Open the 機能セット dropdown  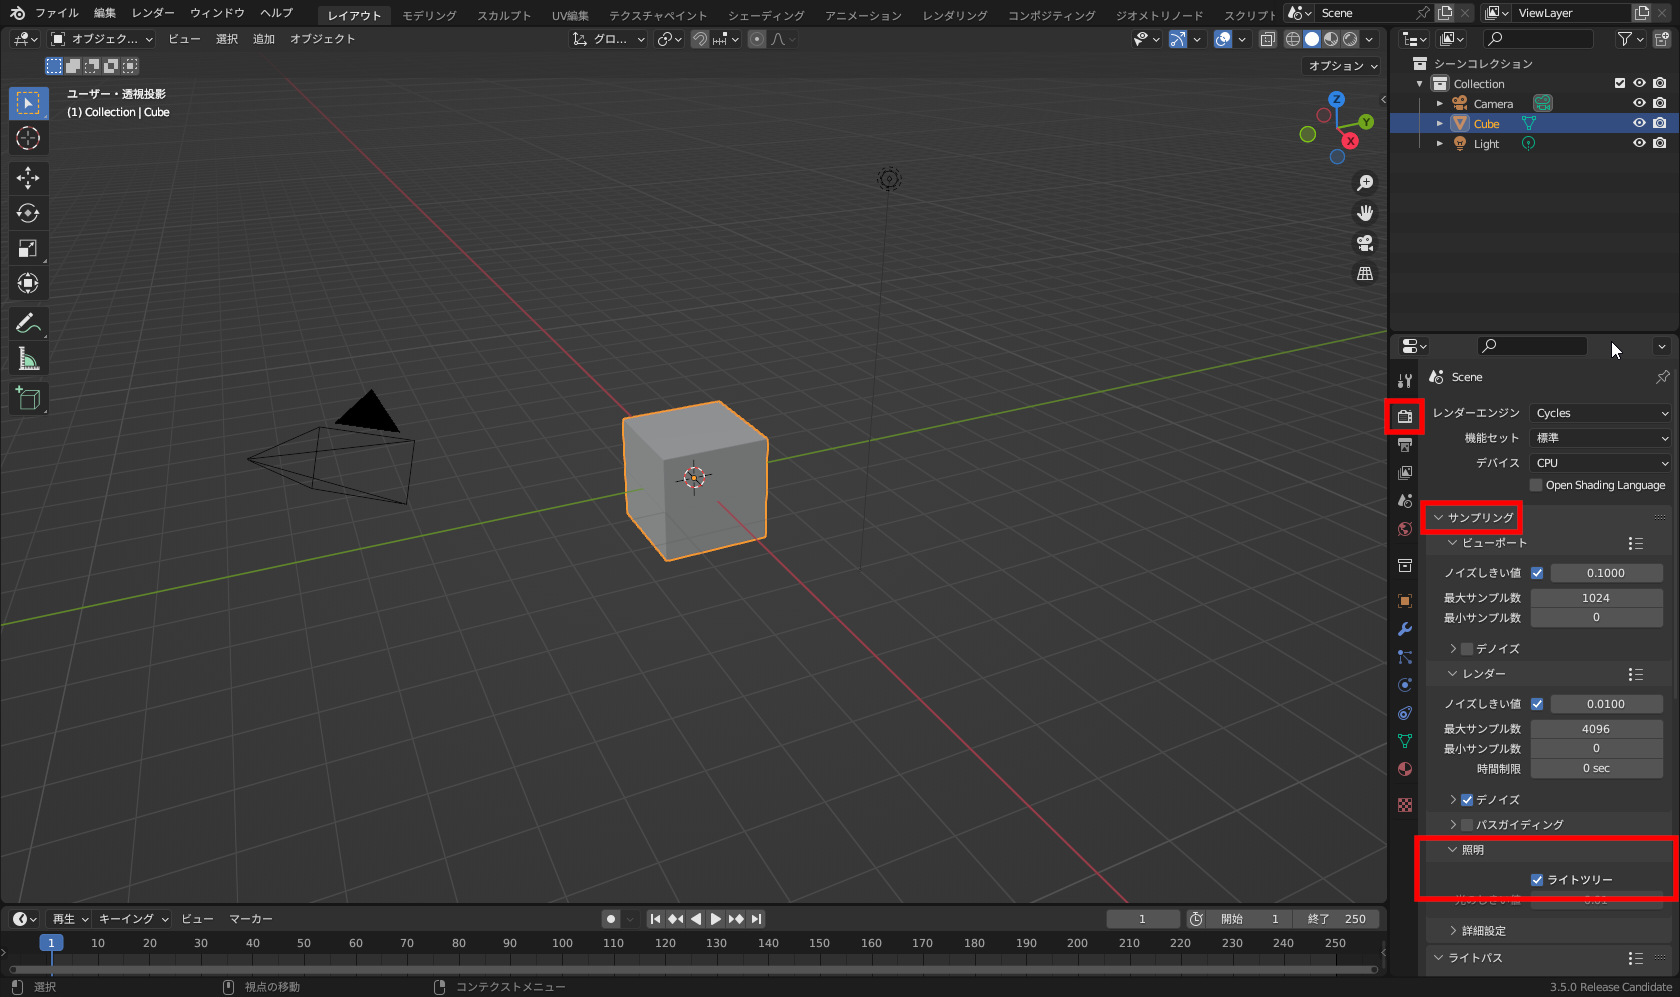click(1601, 438)
